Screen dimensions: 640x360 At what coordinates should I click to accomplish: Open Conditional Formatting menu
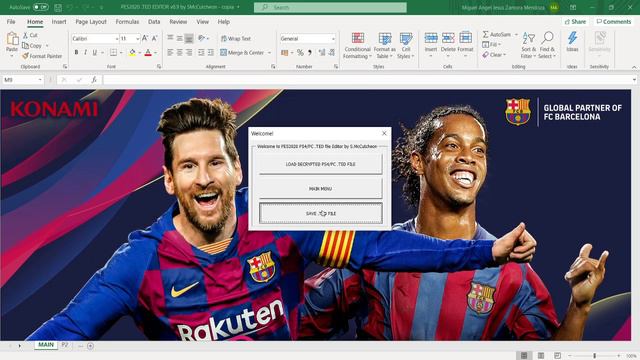click(358, 45)
